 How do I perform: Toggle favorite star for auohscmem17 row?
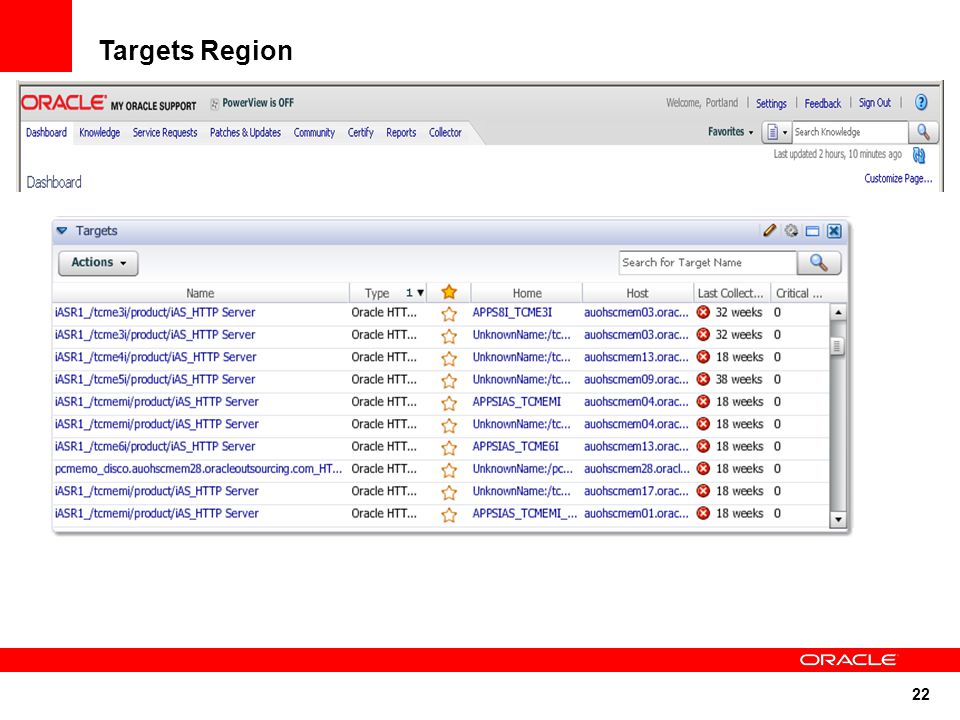[449, 492]
